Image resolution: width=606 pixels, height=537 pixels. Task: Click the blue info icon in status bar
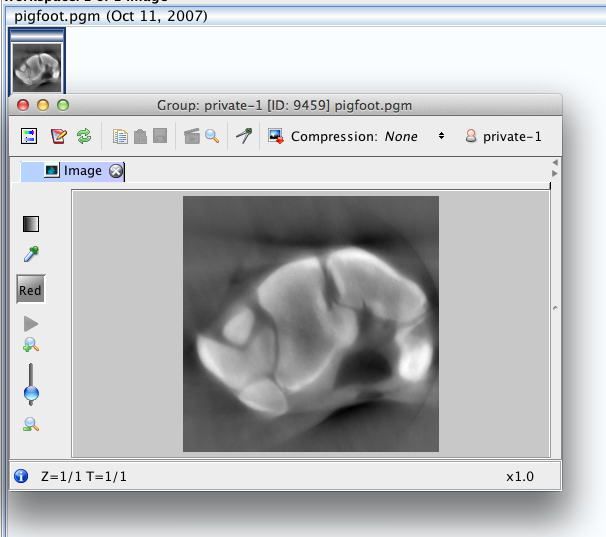[21, 476]
